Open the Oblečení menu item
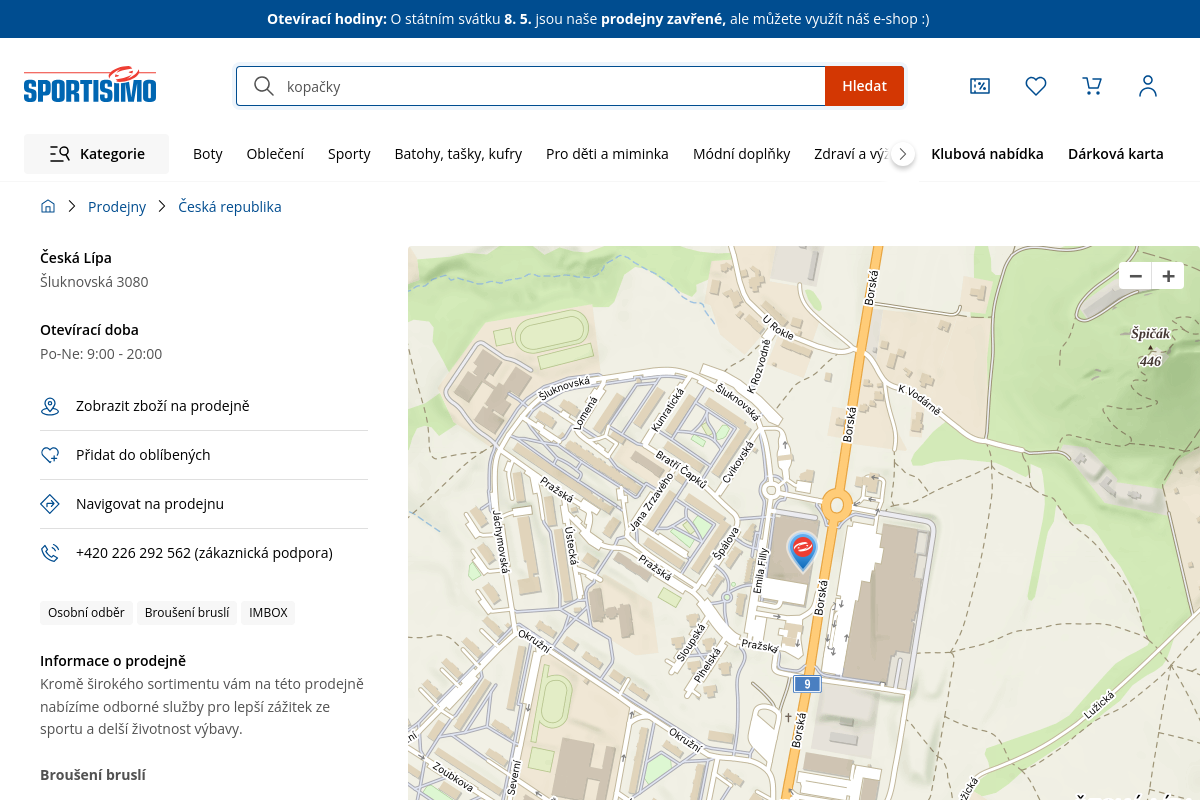Screen dimensions: 1200x800 [x=275, y=154]
